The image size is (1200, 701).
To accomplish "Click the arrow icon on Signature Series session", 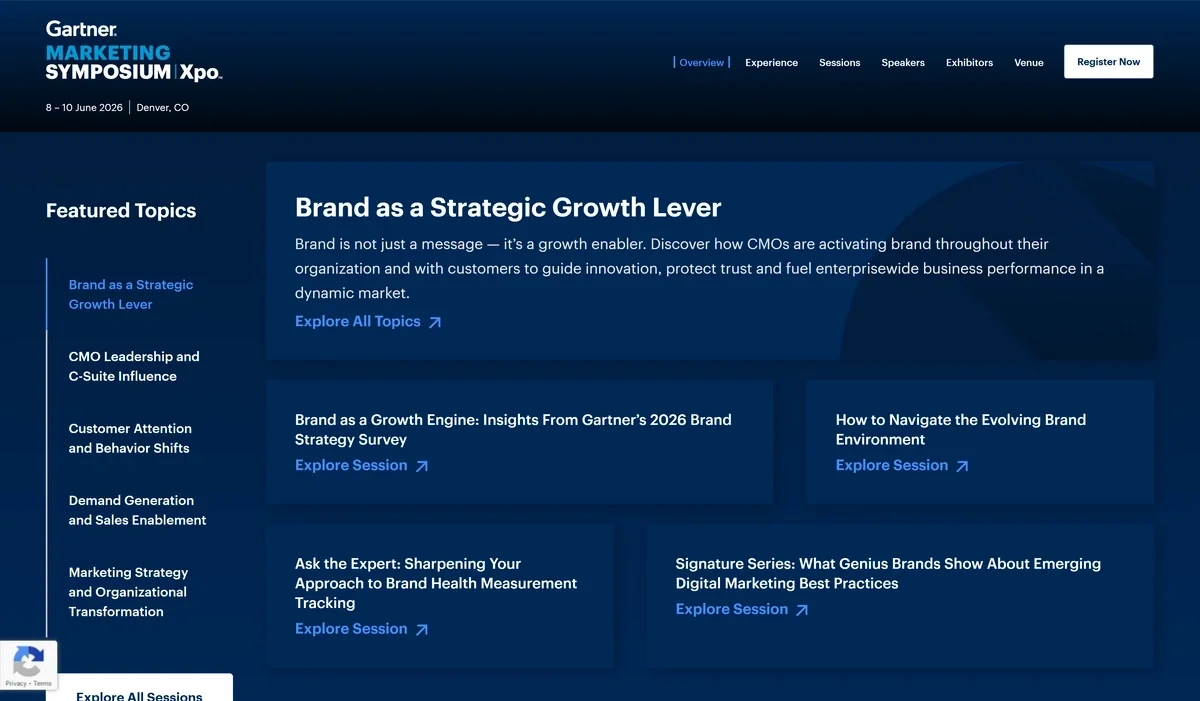I will click(x=803, y=609).
